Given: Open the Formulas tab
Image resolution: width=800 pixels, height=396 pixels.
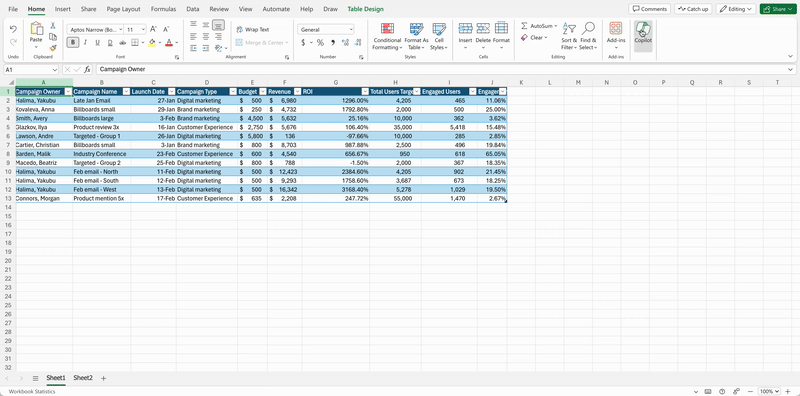Looking at the screenshot, I should [x=163, y=9].
